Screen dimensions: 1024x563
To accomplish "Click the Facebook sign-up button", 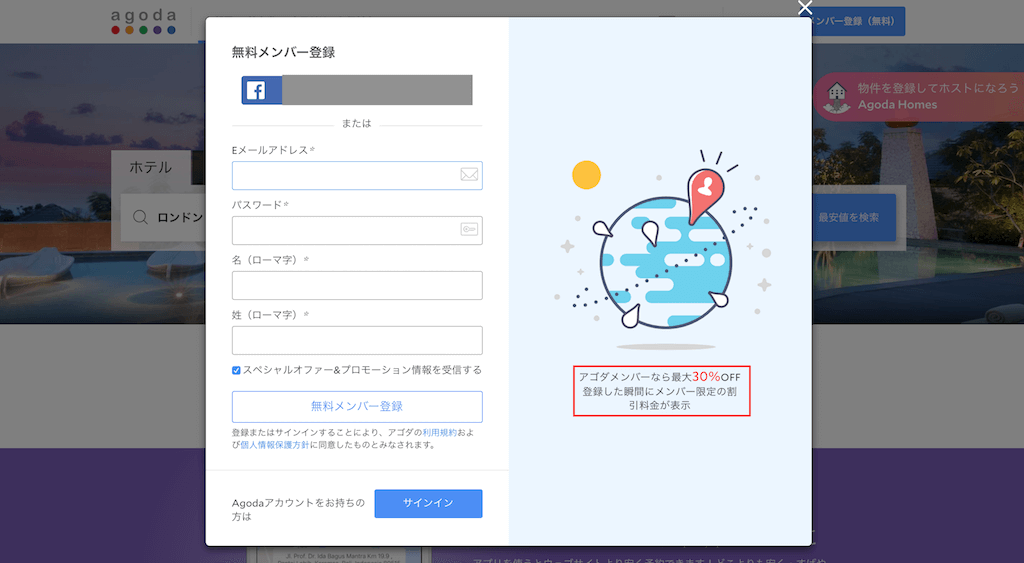I will point(357,90).
